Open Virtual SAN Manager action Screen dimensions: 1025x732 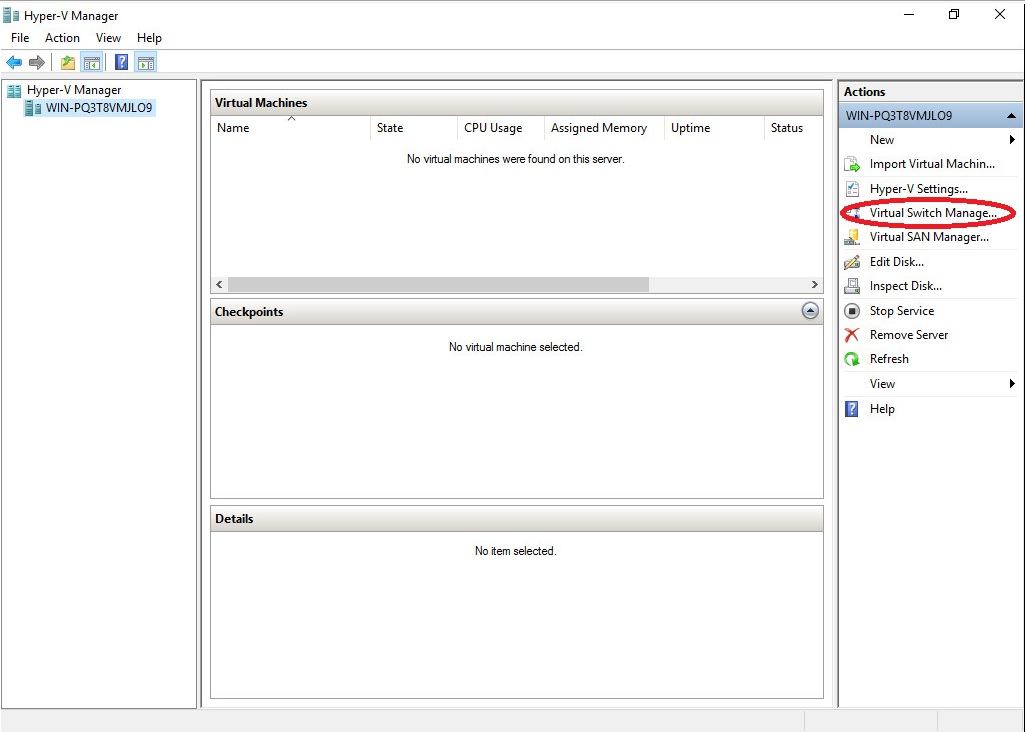pos(929,237)
